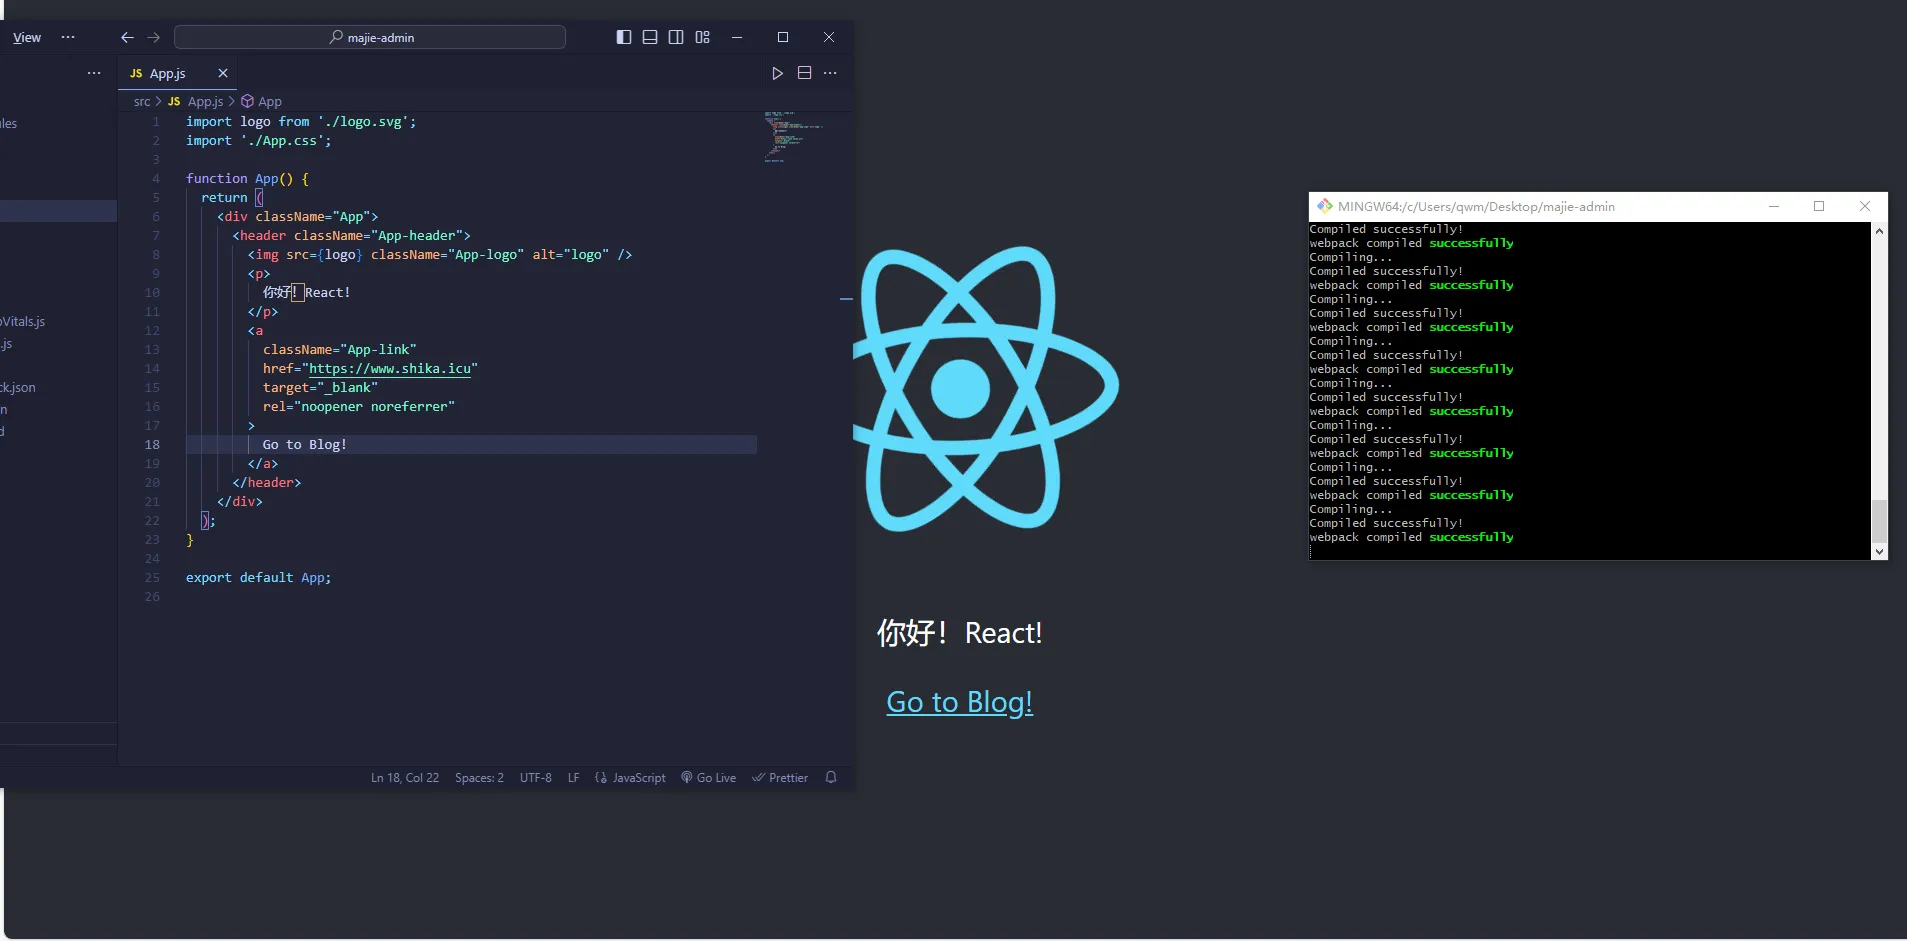The height and width of the screenshot is (941, 1907).
Task: Go forward using the right arrow
Action: coord(153,37)
